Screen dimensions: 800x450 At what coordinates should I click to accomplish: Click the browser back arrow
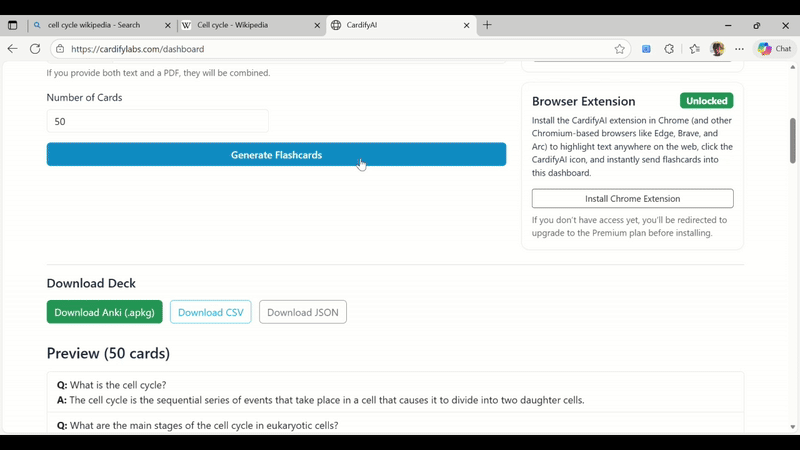(x=12, y=48)
